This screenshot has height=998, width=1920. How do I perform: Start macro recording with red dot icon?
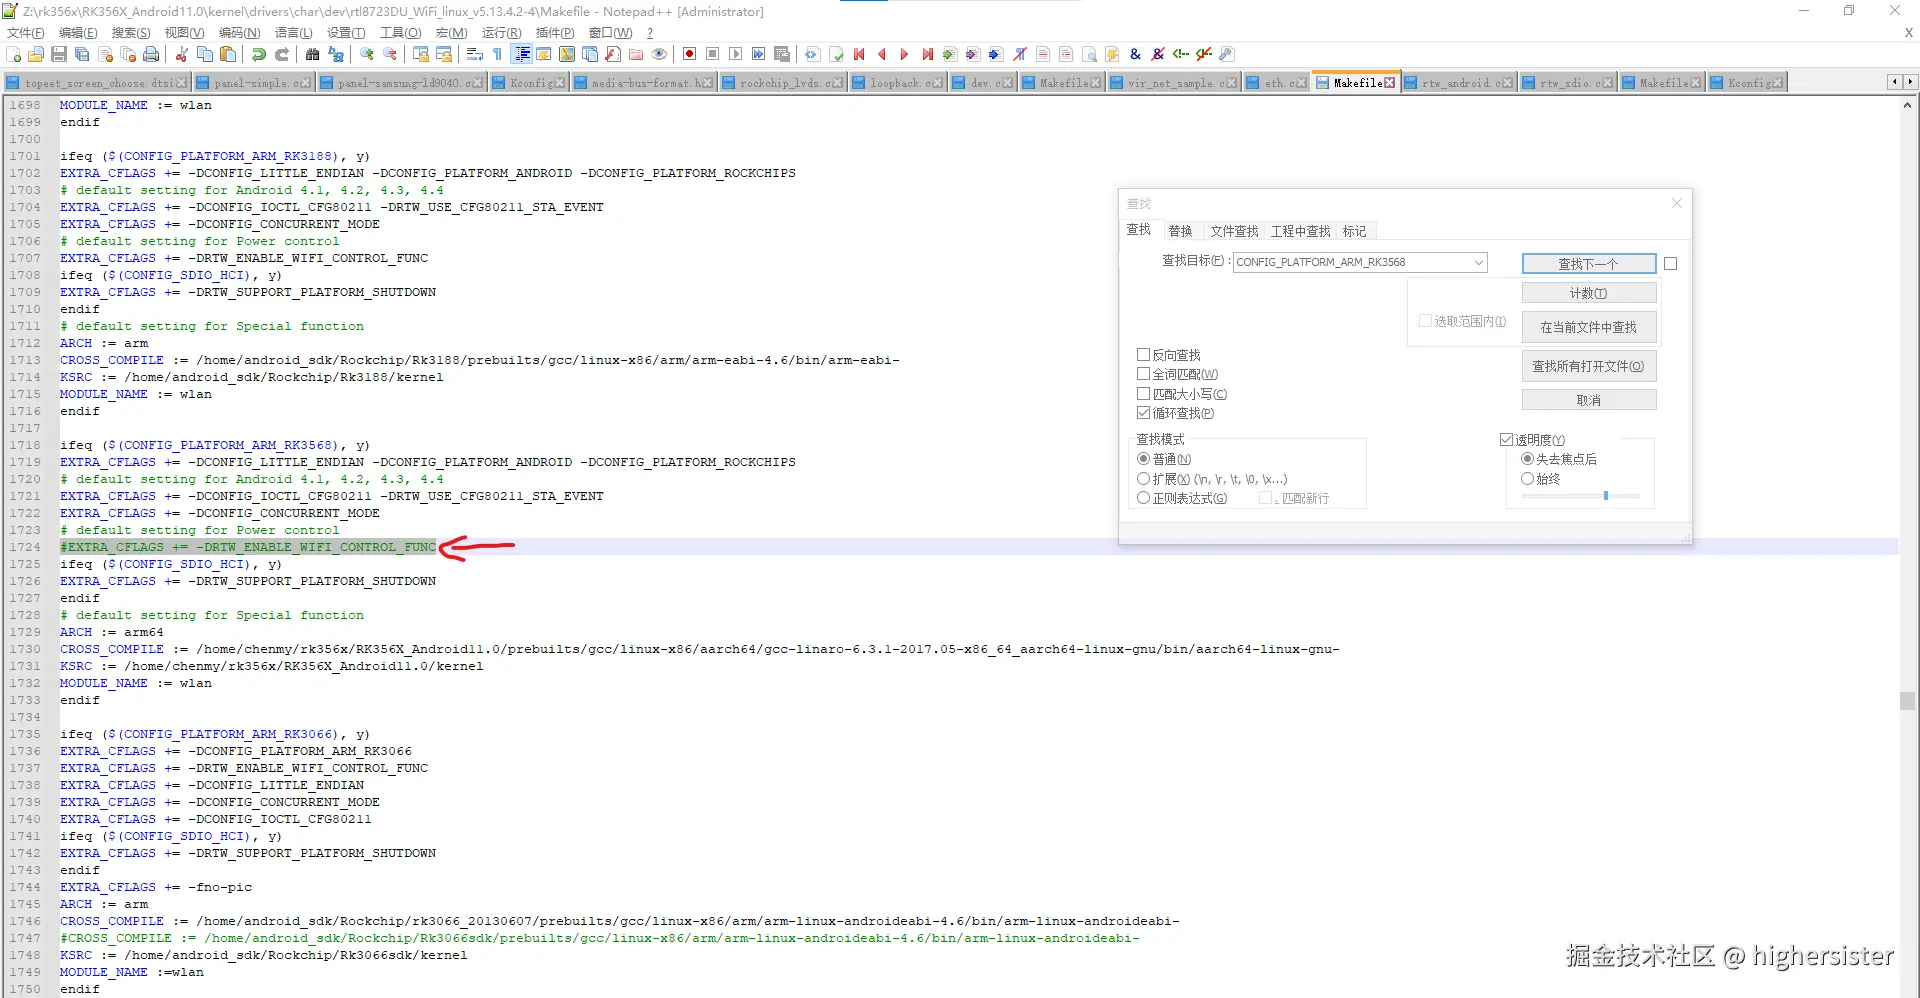click(690, 54)
